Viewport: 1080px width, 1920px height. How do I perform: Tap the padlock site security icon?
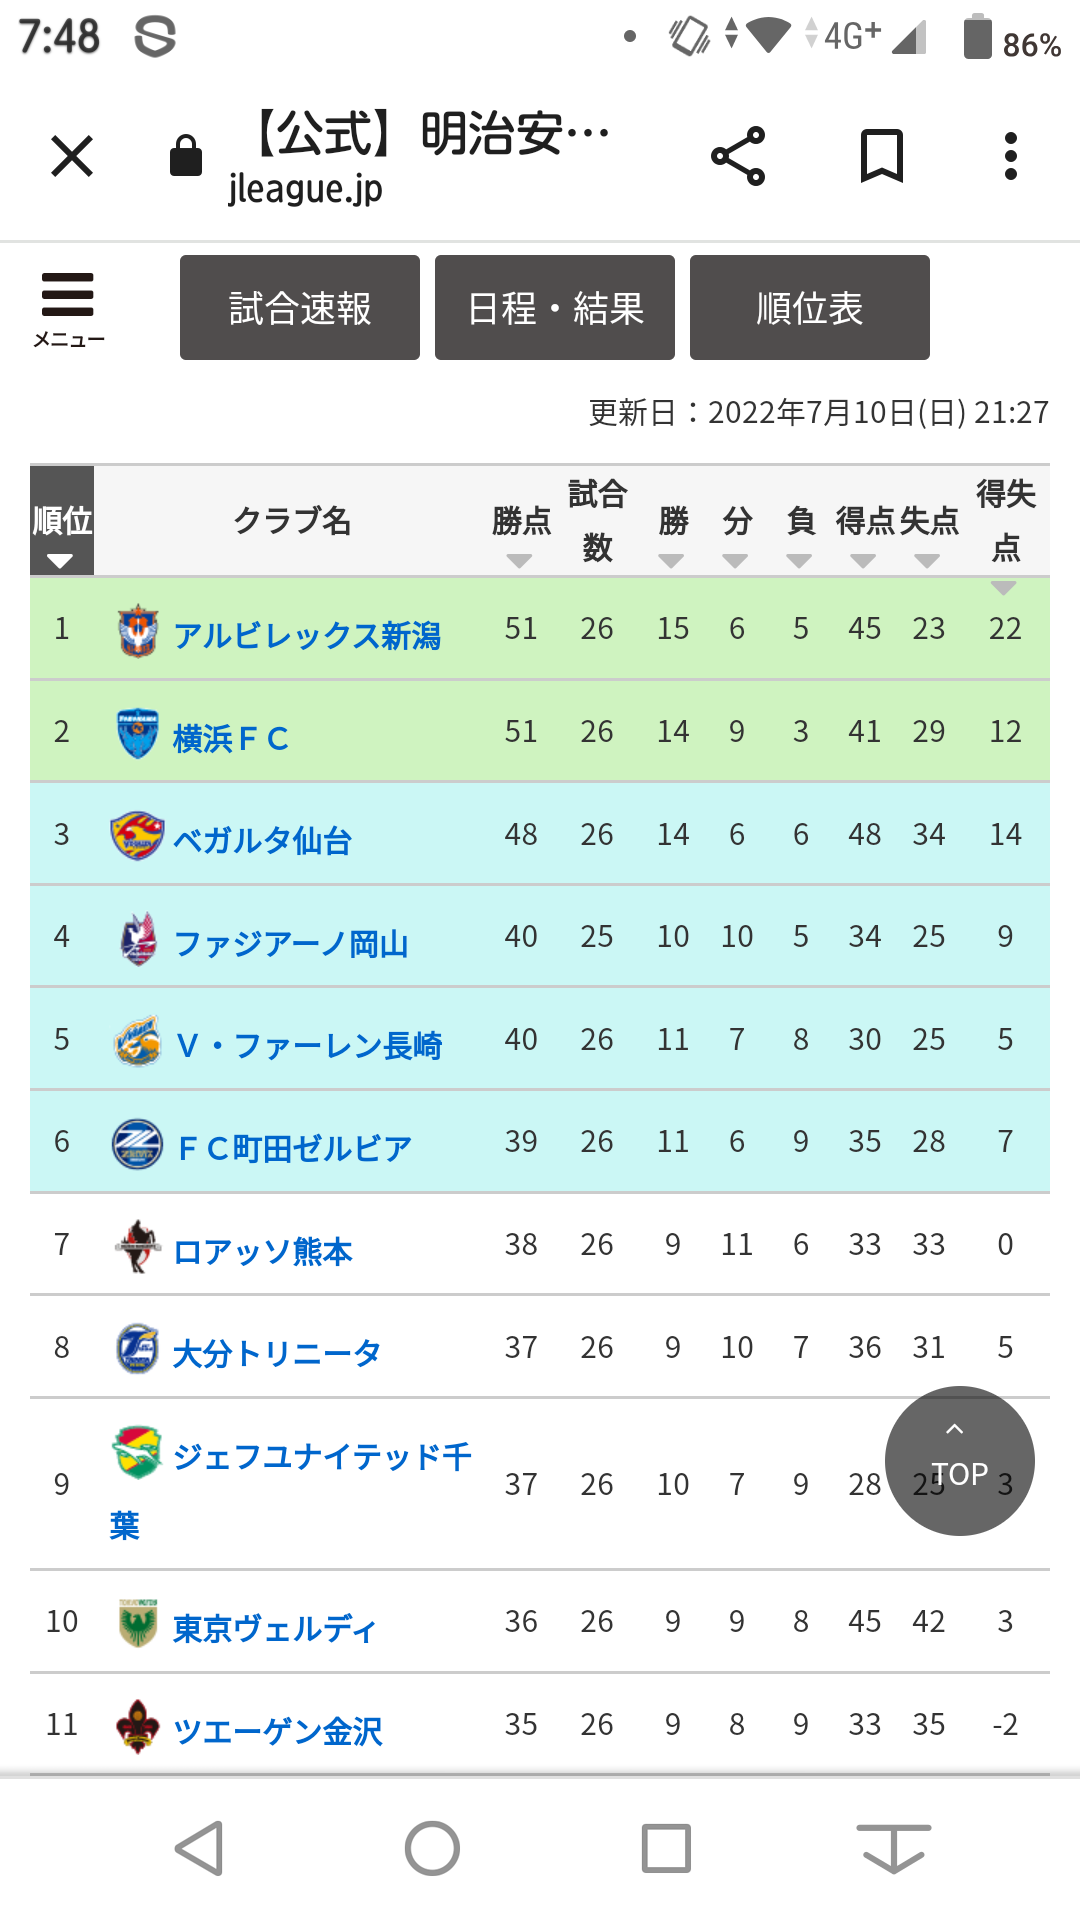[x=186, y=157]
